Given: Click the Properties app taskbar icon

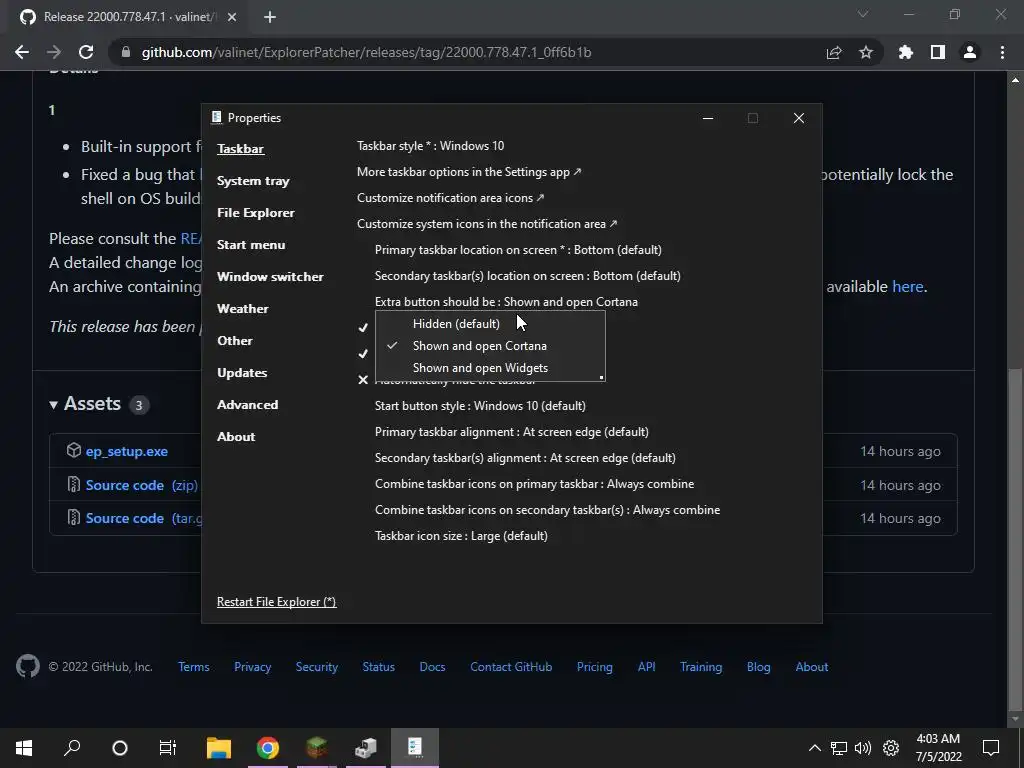Looking at the screenshot, I should [x=415, y=748].
